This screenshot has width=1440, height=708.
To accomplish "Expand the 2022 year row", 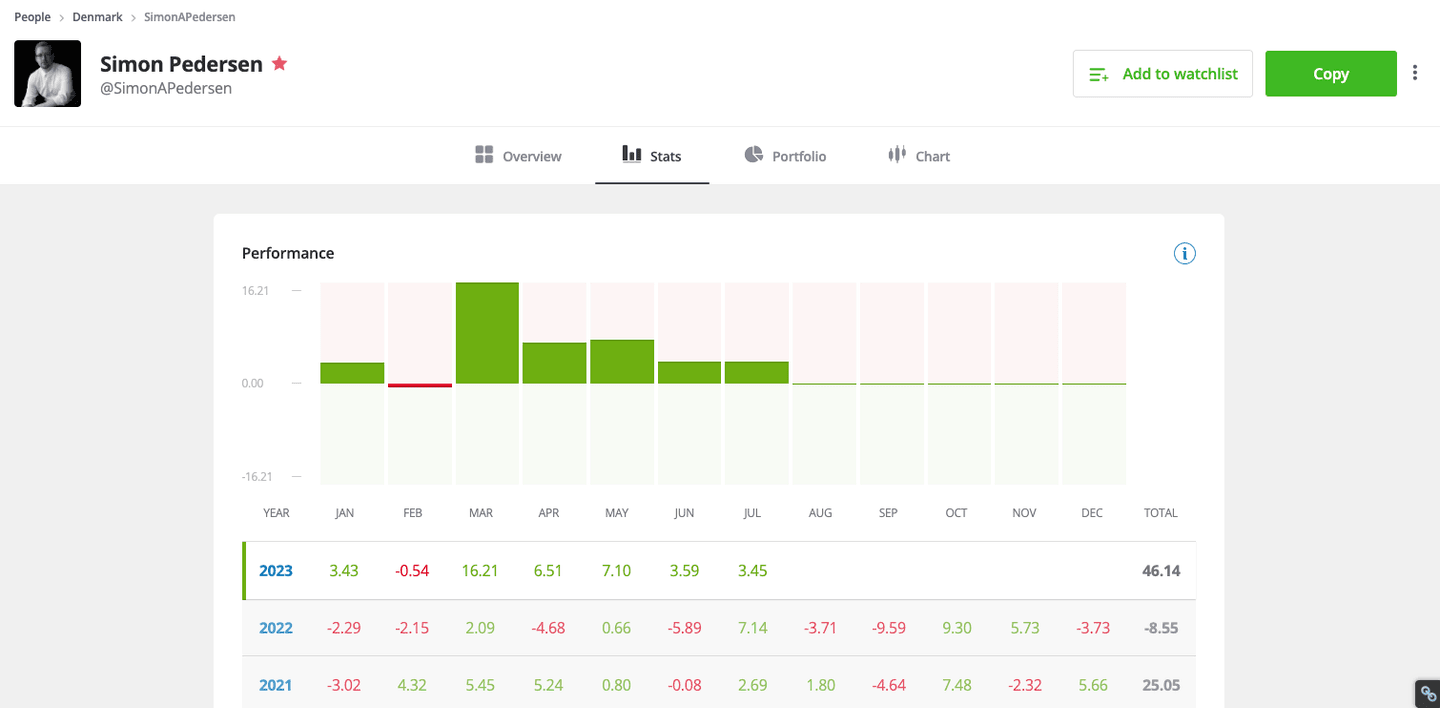I will pos(276,628).
